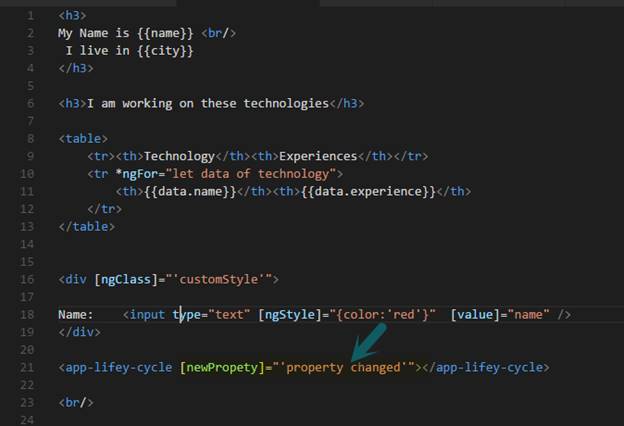Click line number 5 in the gutter
The image size is (624, 426).
[x=30, y=86]
